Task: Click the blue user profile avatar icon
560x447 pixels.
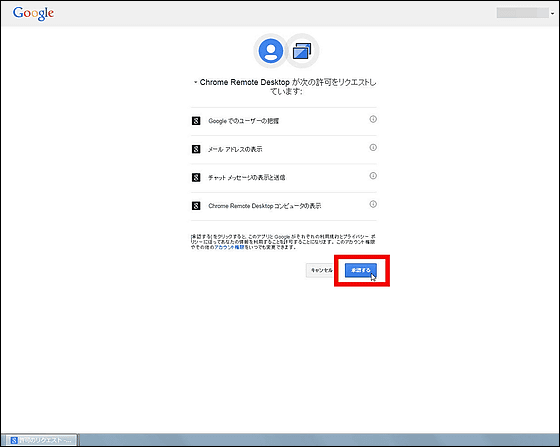Action: (x=271, y=51)
